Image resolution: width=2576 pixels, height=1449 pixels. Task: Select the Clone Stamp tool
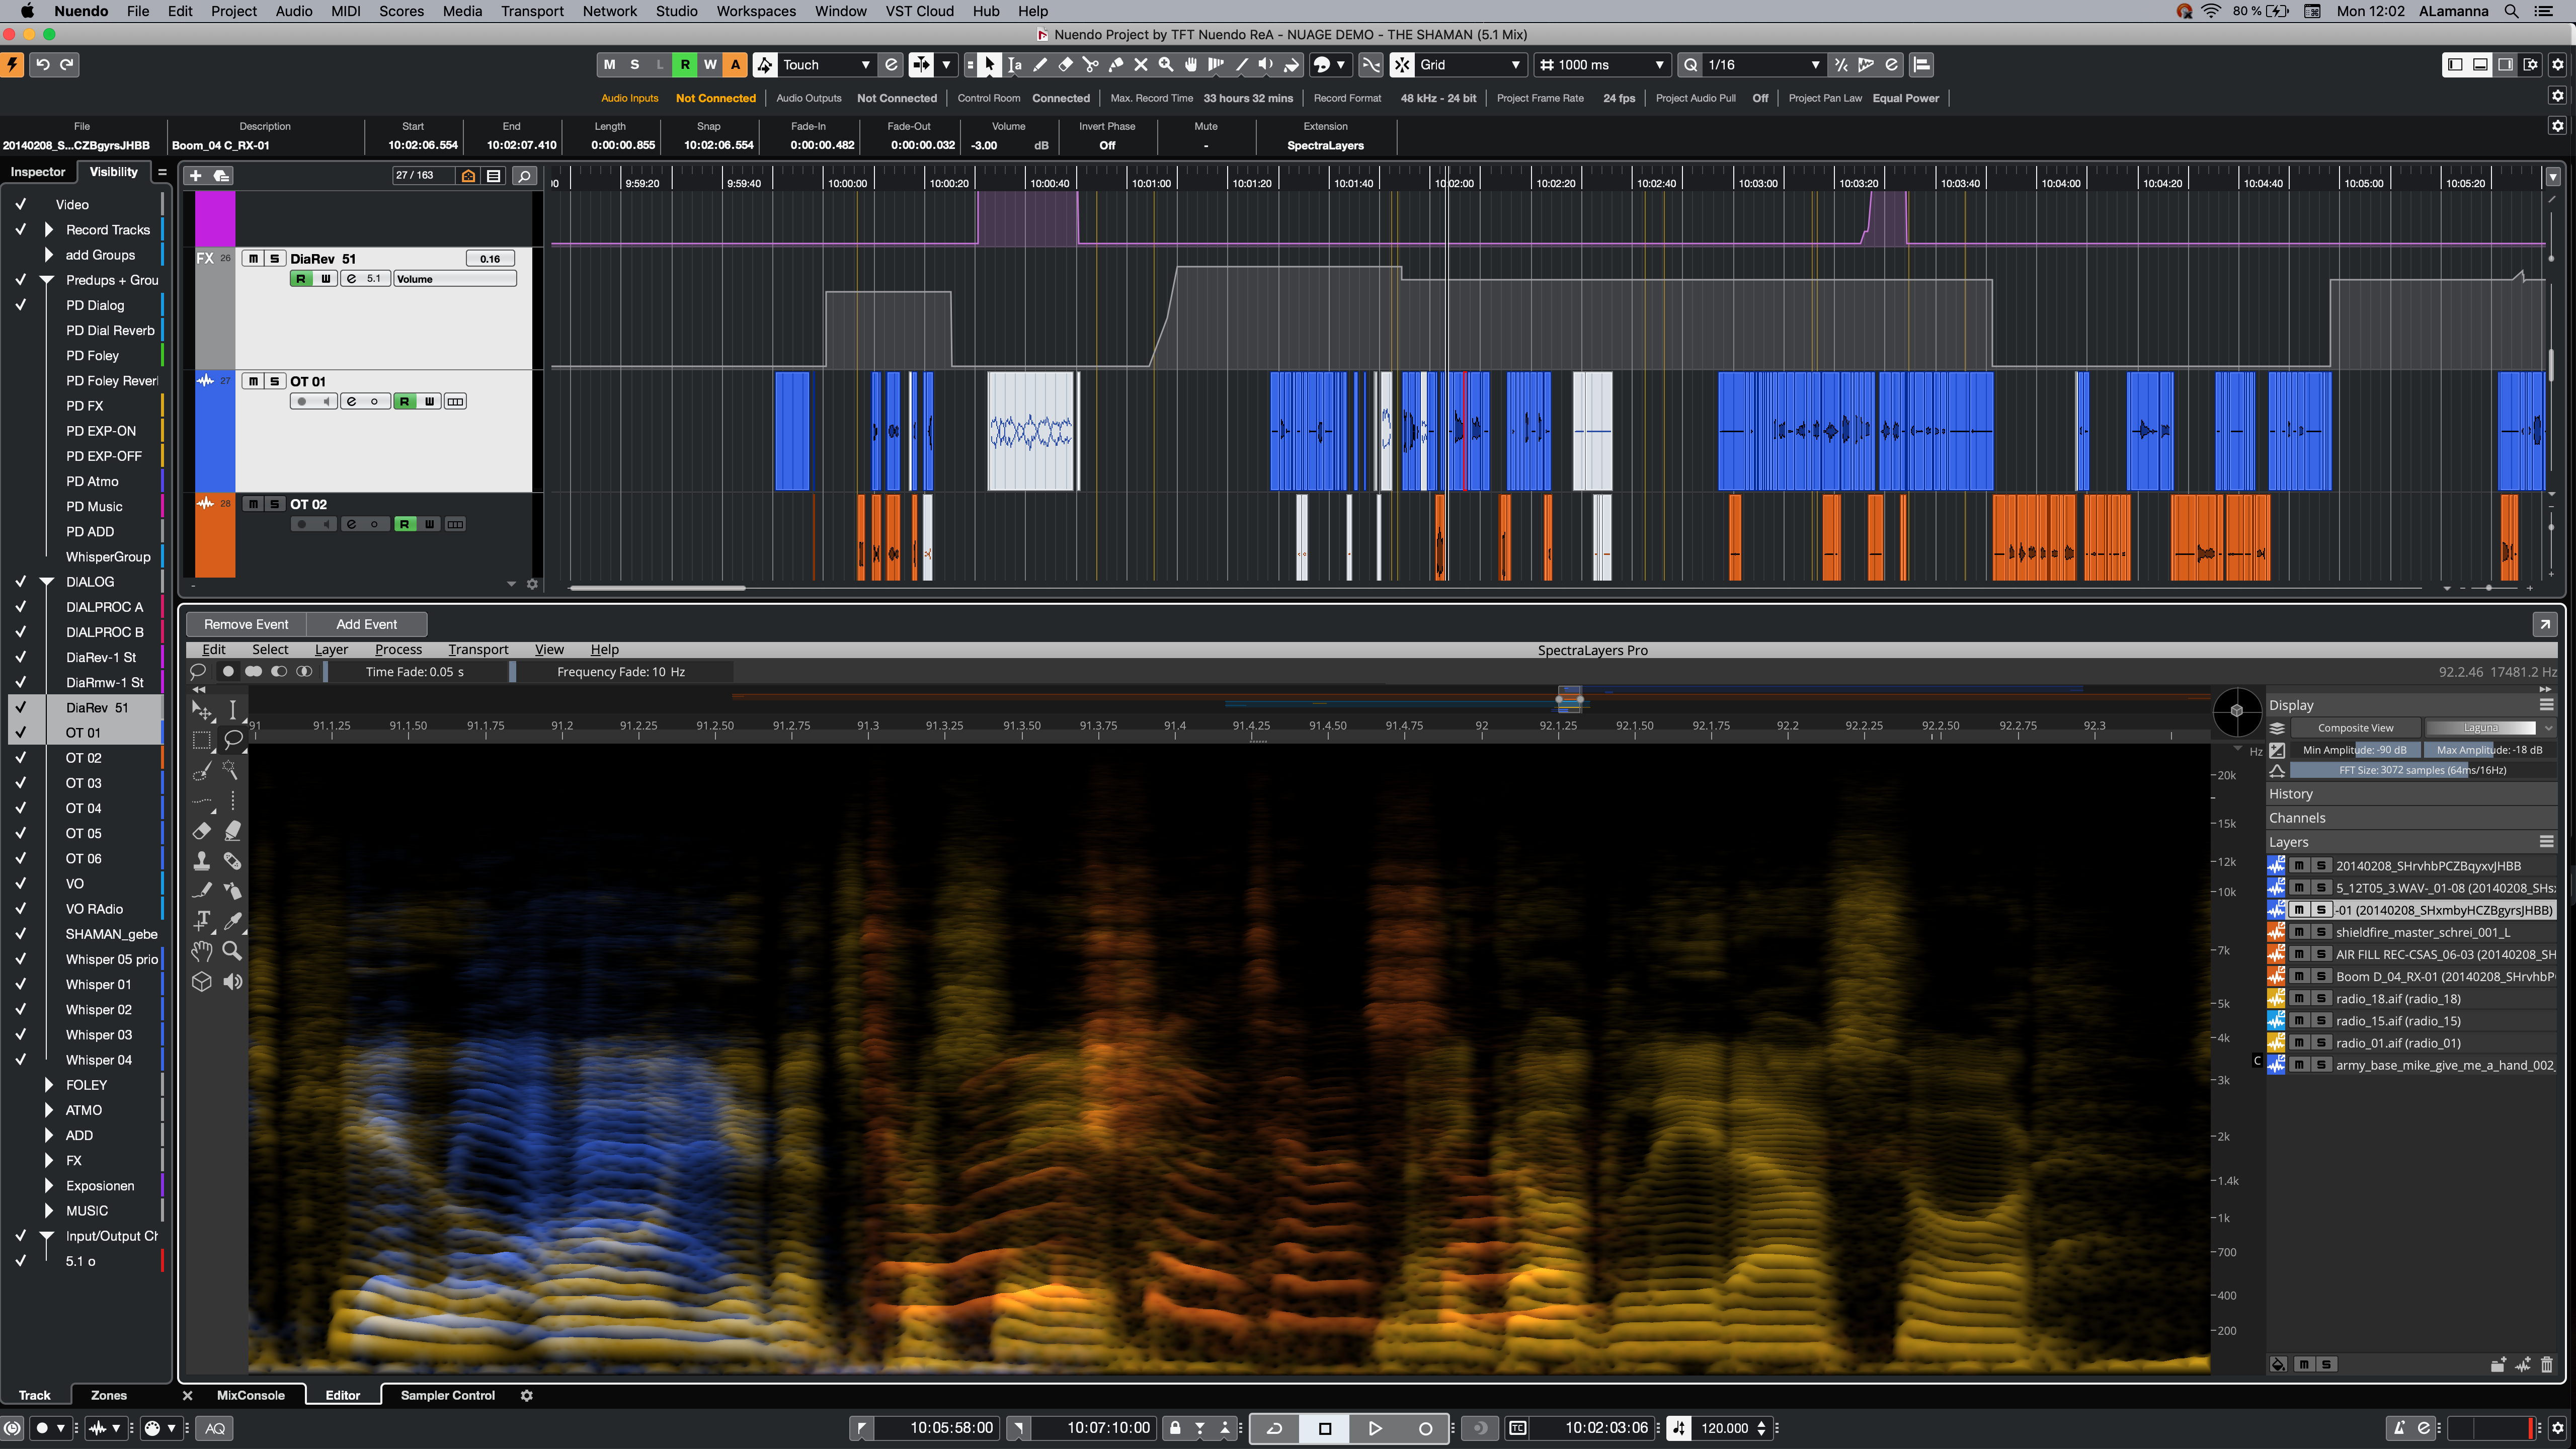tap(202, 860)
